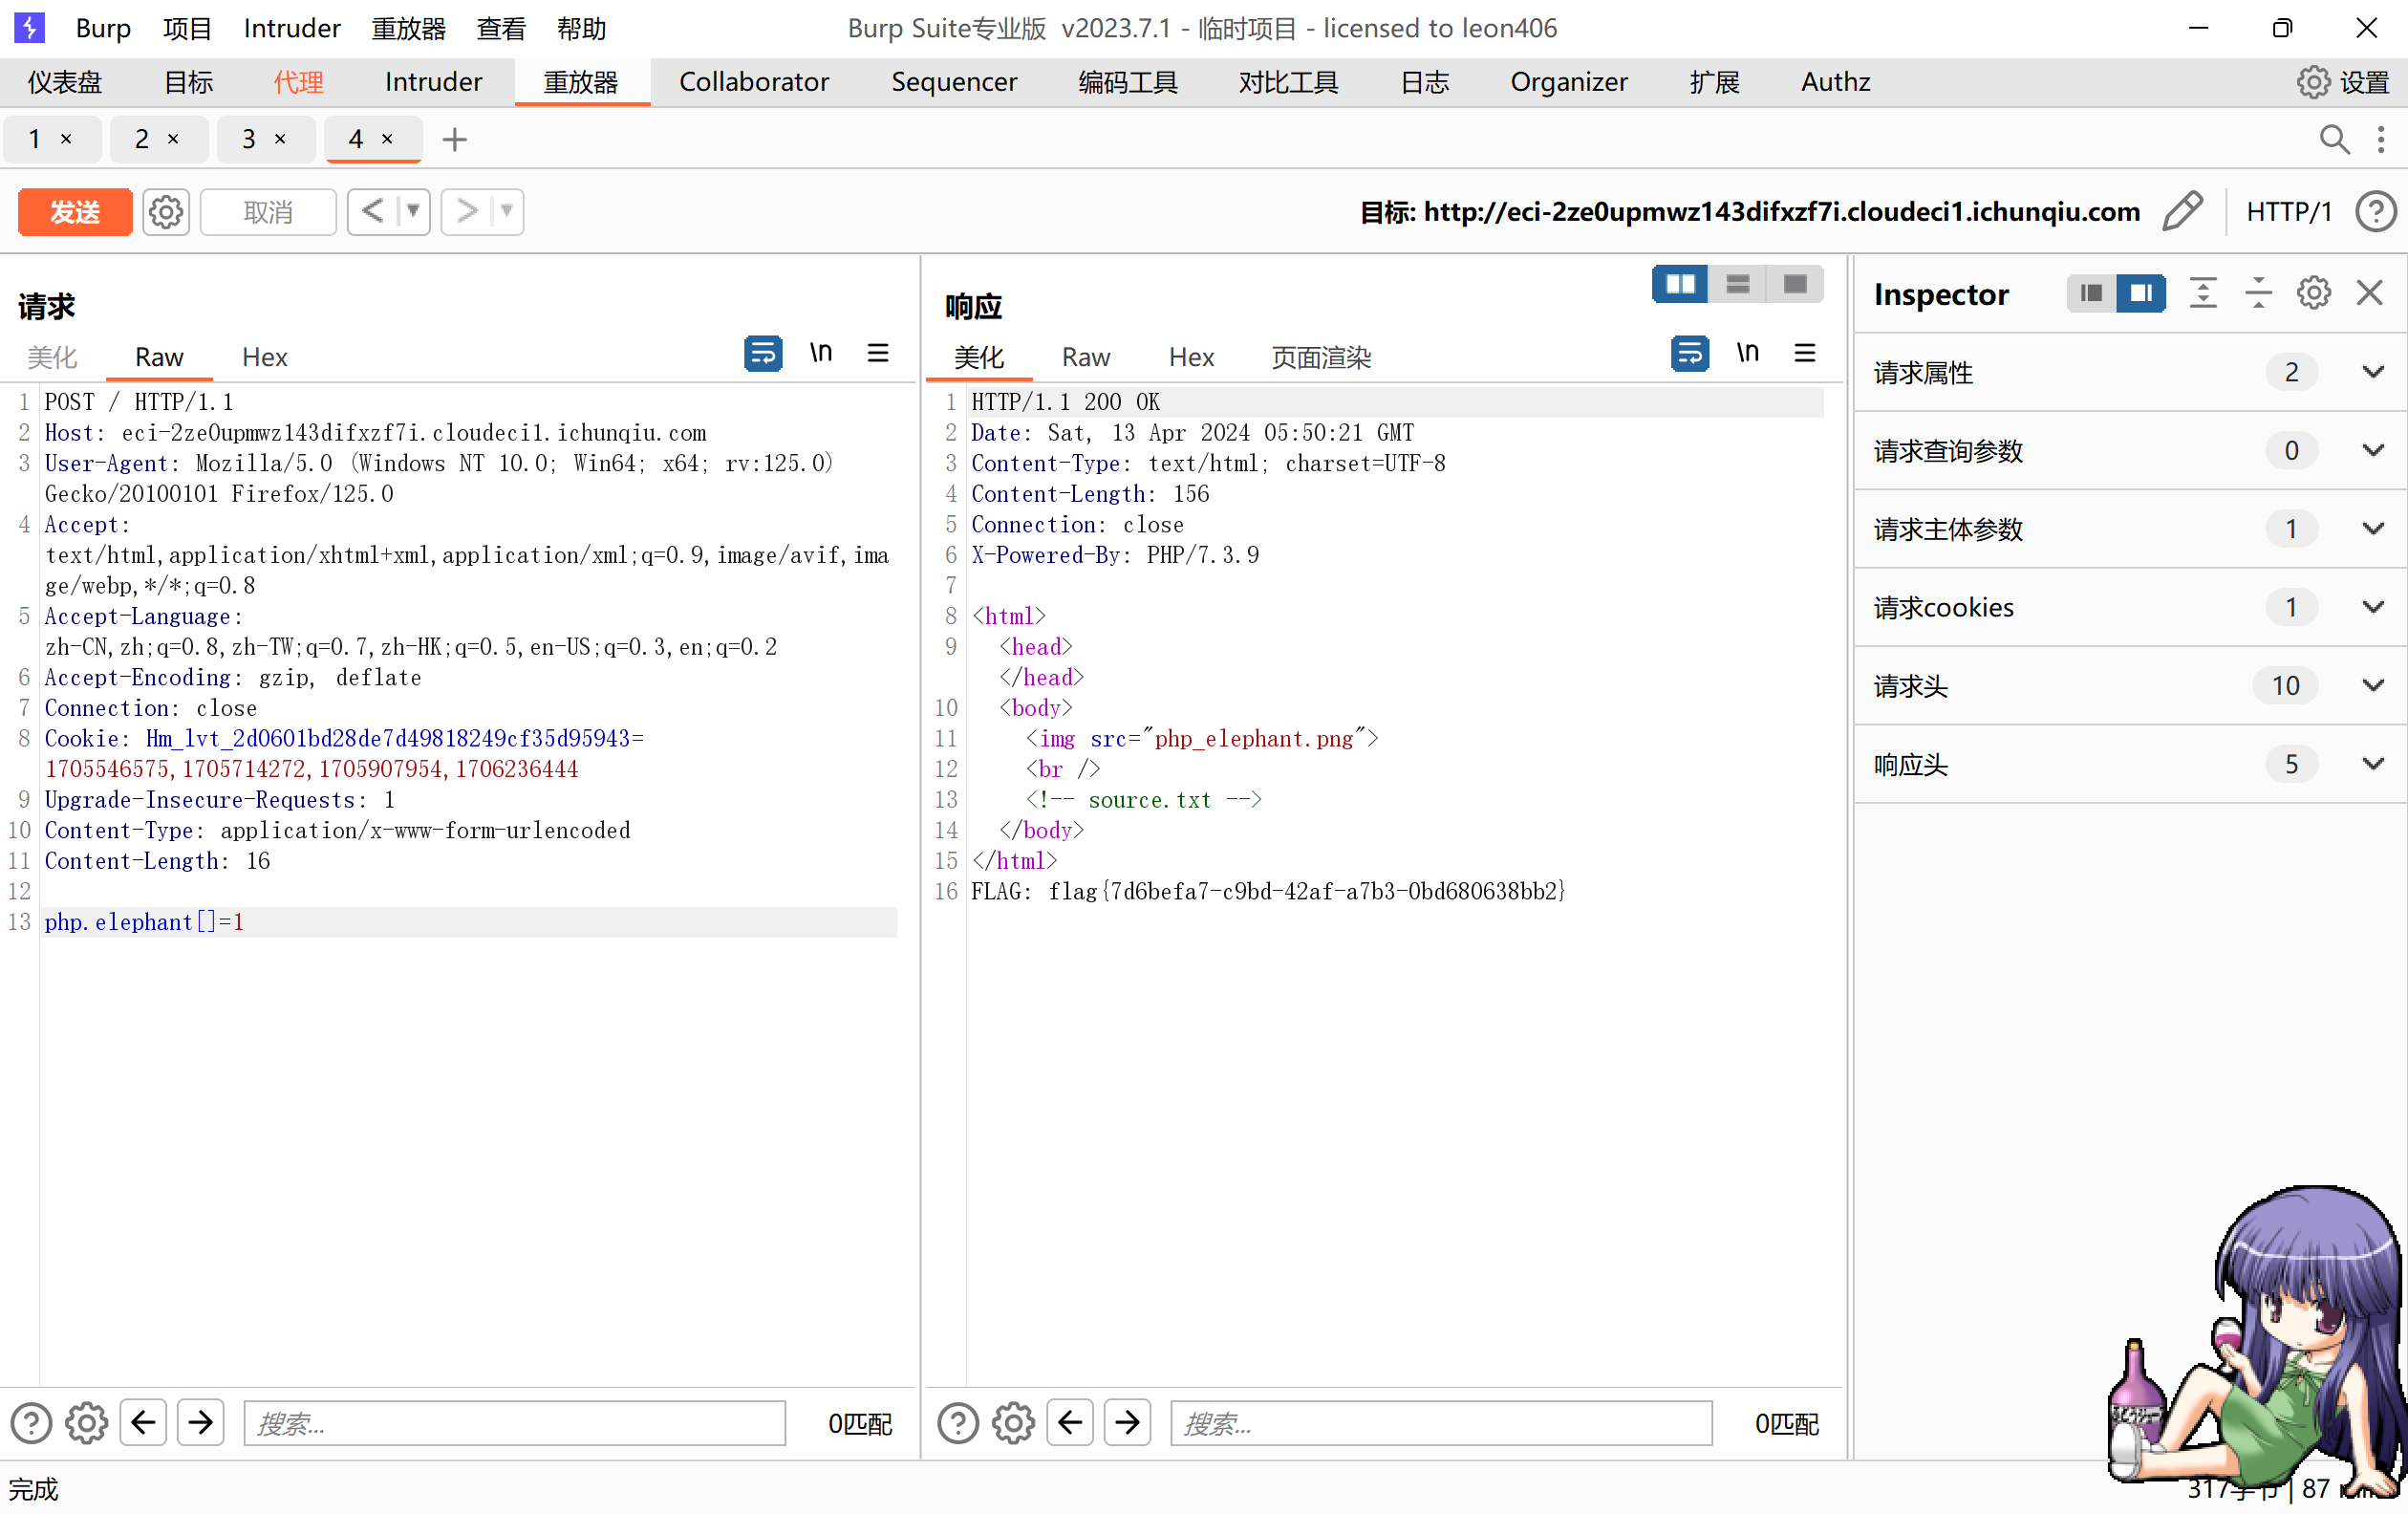Open the 项目 menu in menu bar
Viewport: 2408px width, 1514px height.
pos(187,28)
